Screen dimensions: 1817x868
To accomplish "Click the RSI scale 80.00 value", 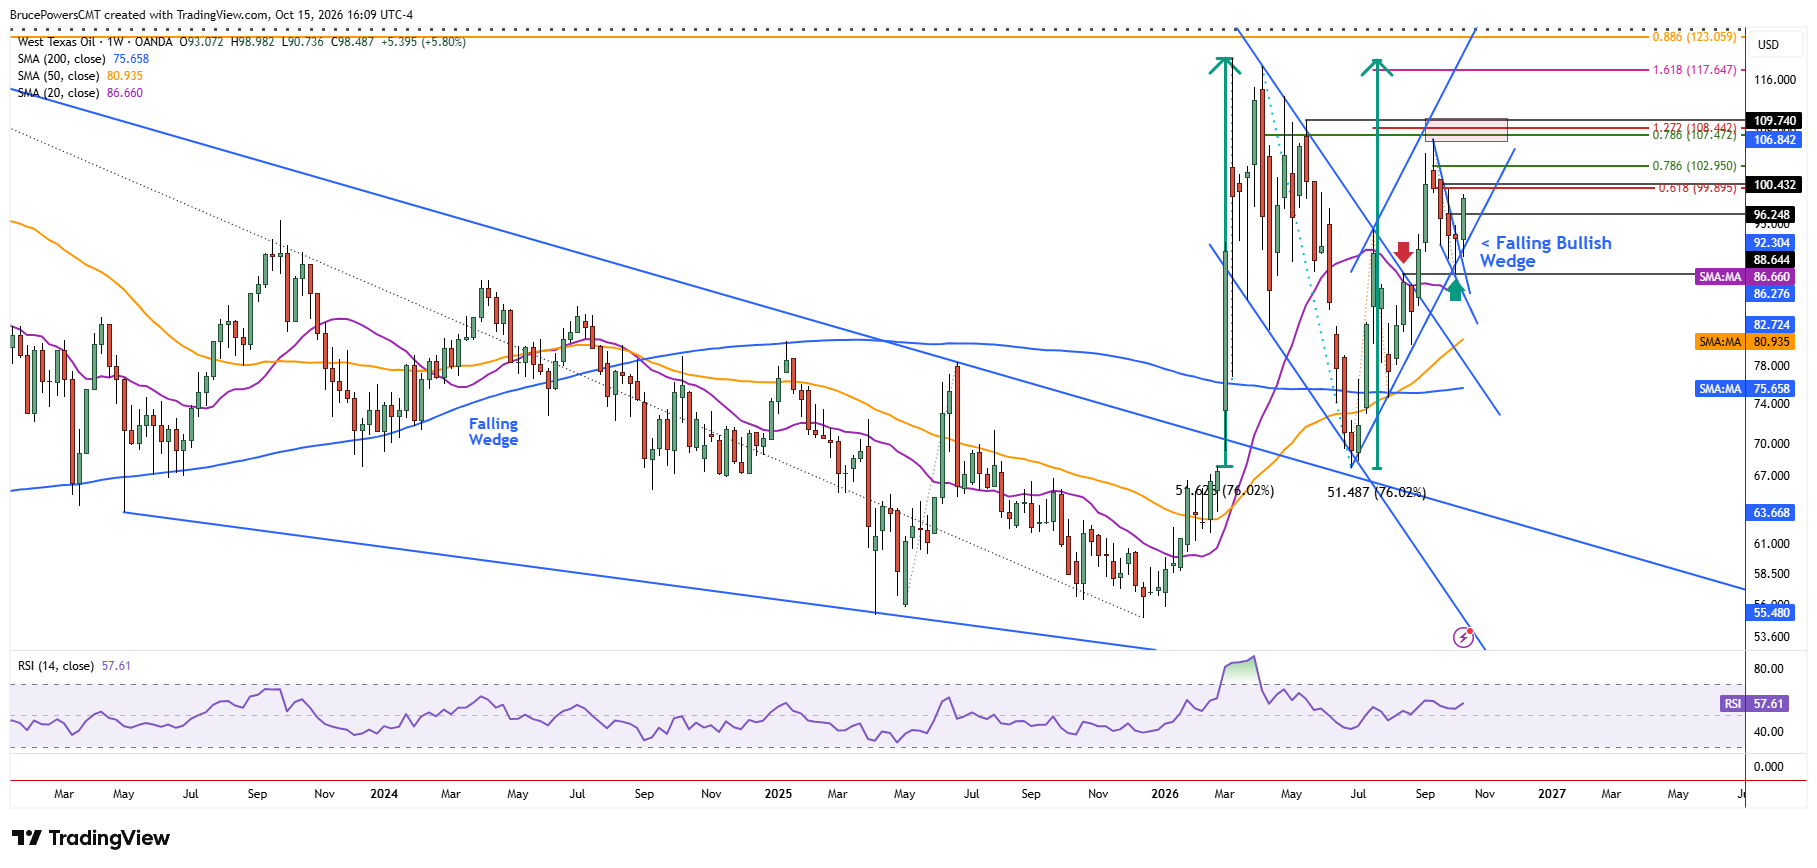I will click(x=1769, y=669).
